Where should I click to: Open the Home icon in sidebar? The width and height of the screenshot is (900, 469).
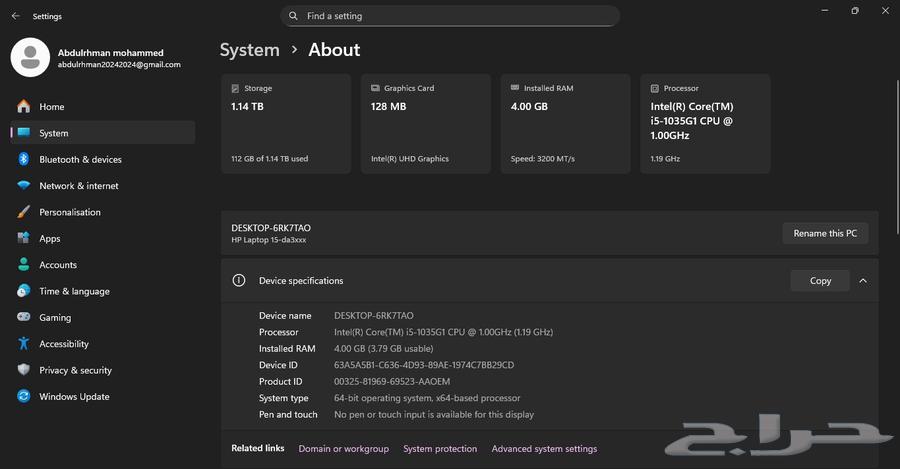click(23, 107)
